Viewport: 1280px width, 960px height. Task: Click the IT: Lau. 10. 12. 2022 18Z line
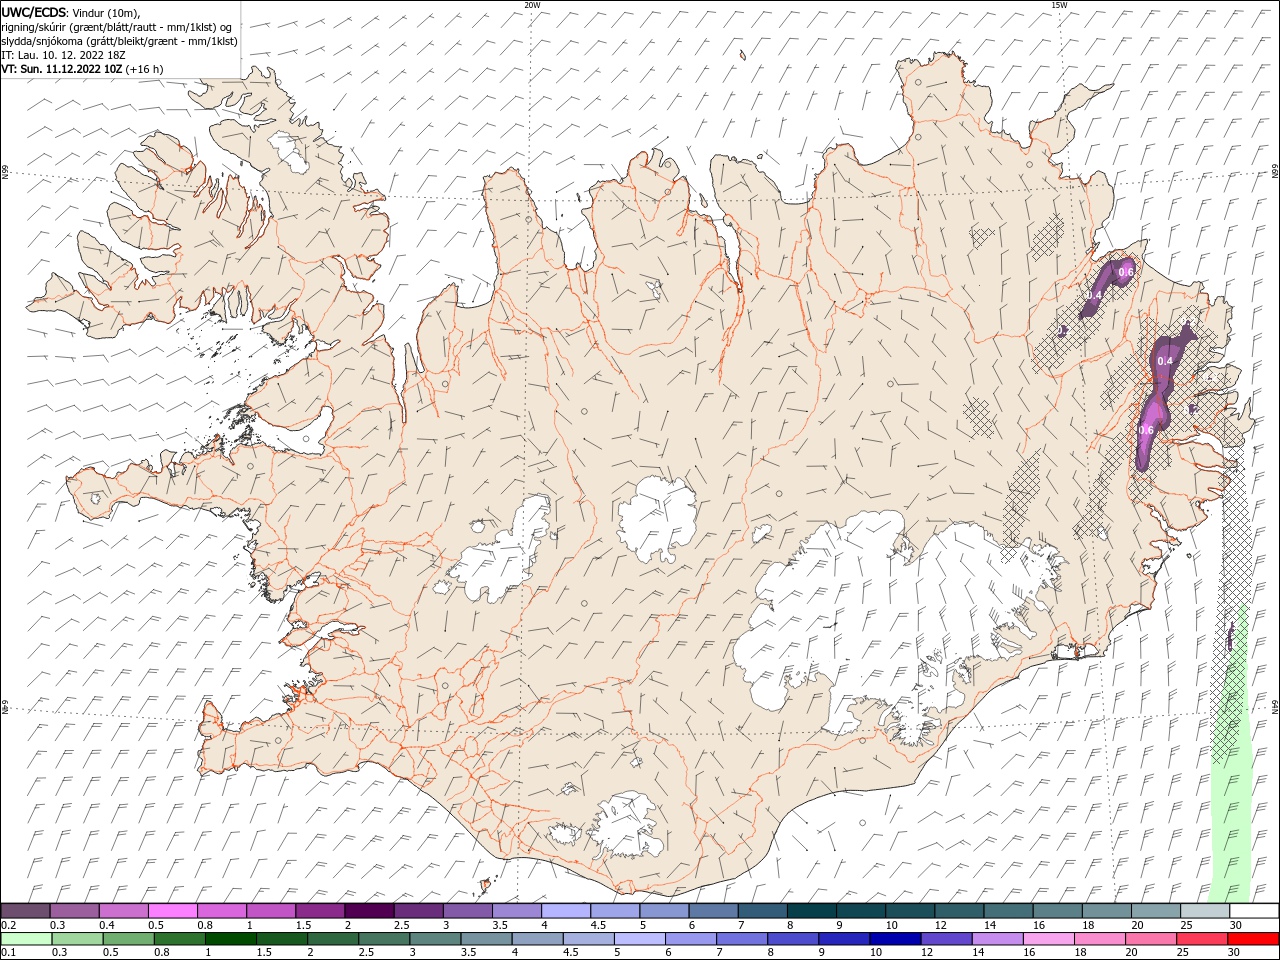[63, 55]
